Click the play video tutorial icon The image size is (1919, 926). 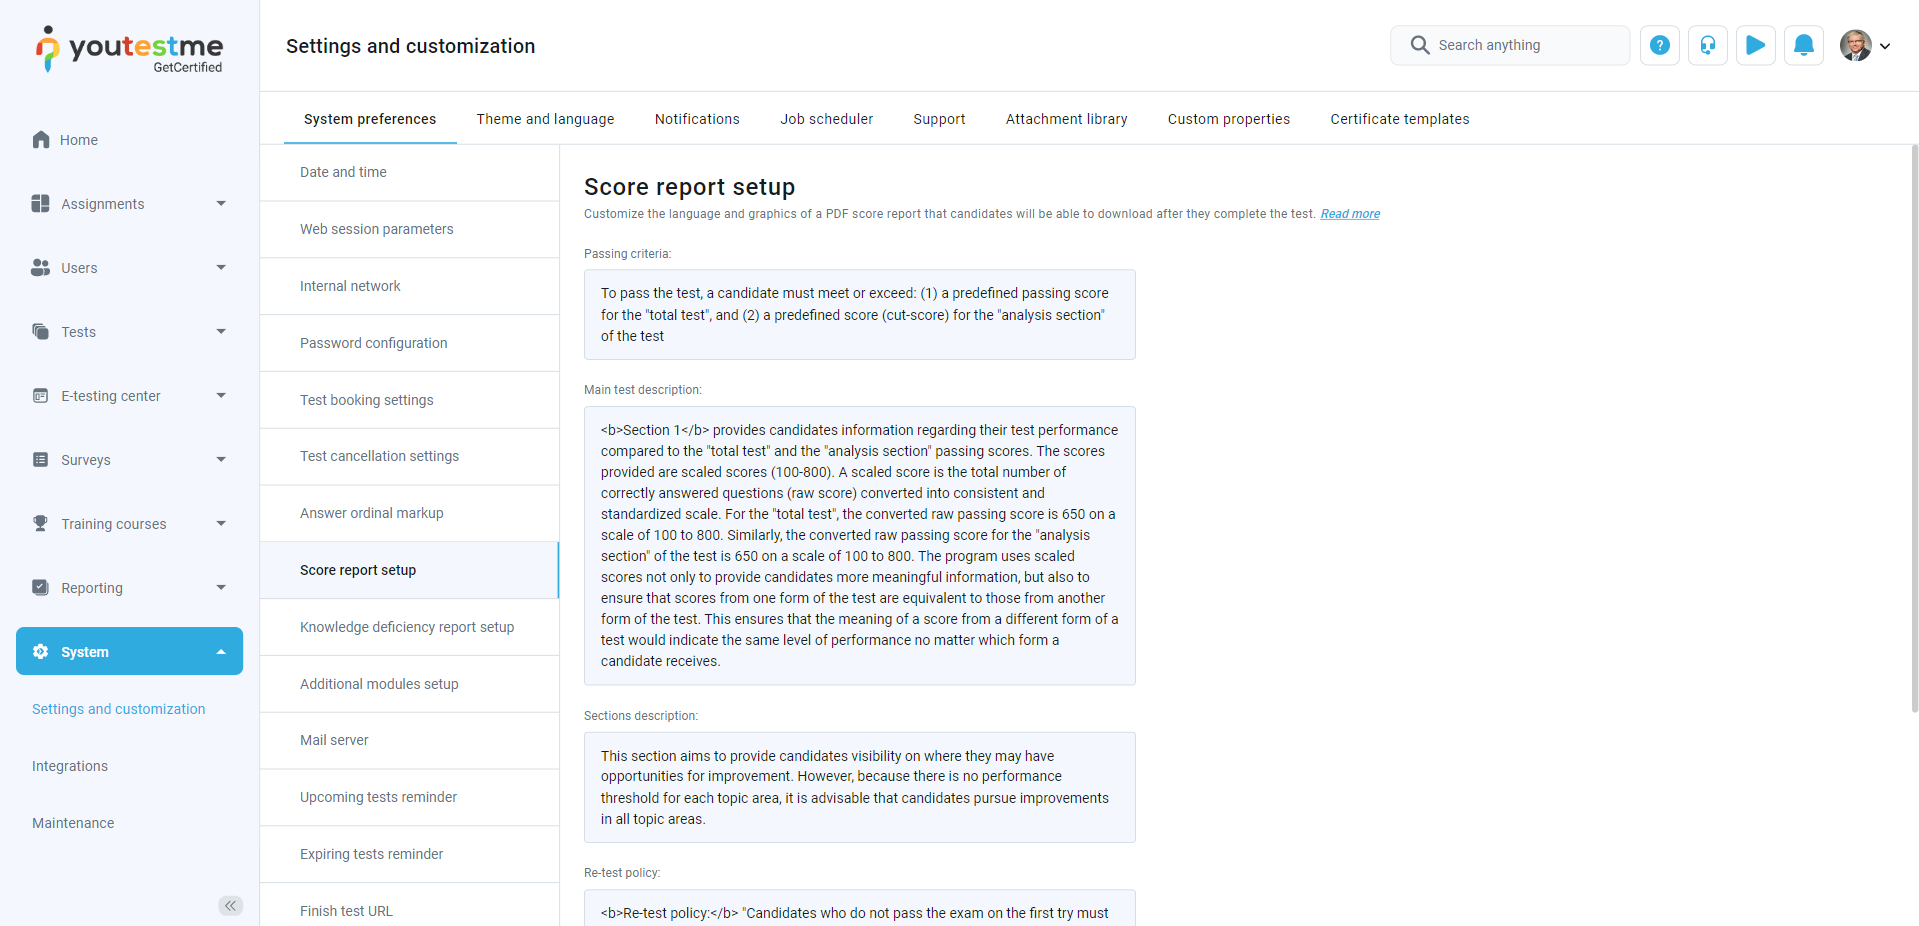[x=1755, y=45]
